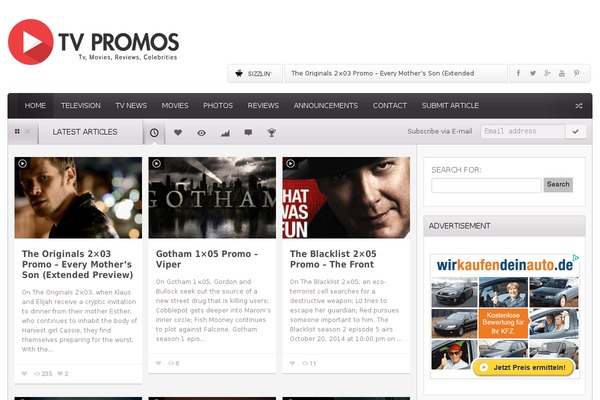Select the recent clock sort tab
The image size is (600, 400).
(154, 132)
